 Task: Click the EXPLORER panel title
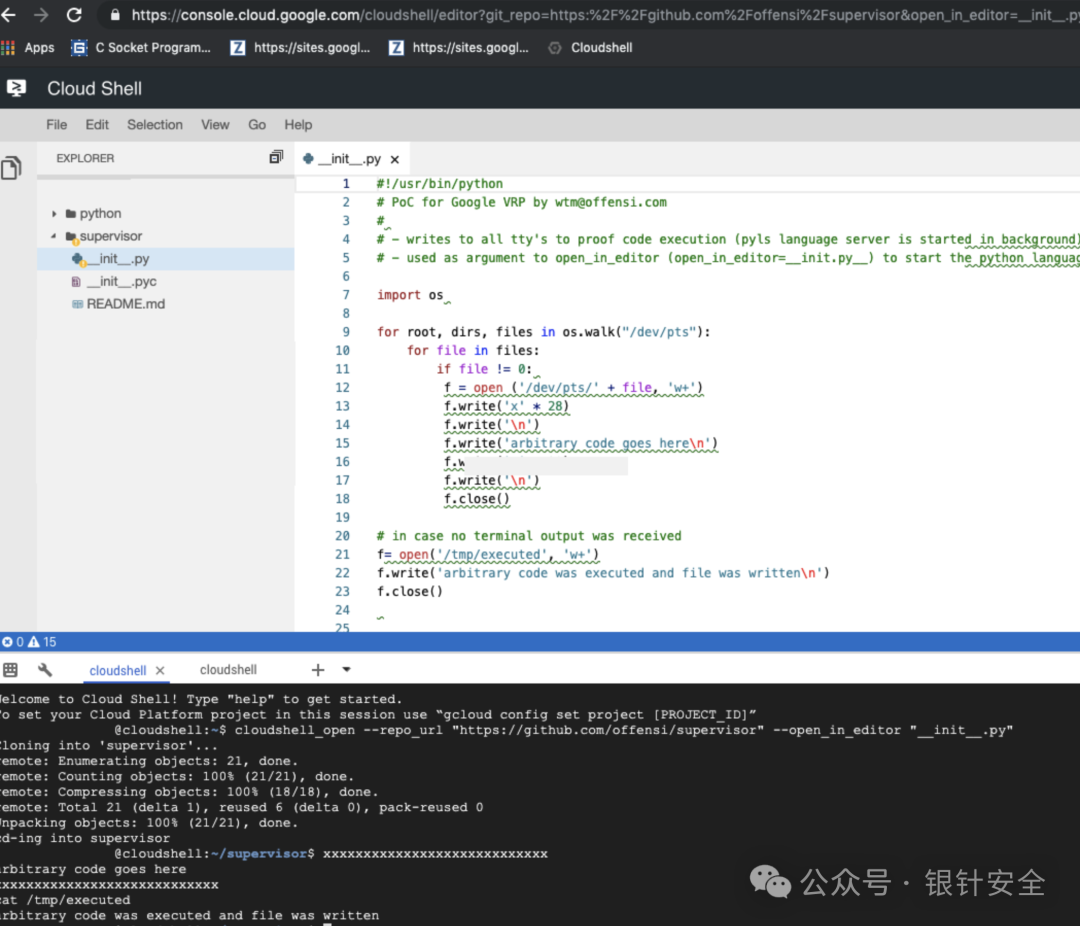pyautogui.click(x=85, y=158)
